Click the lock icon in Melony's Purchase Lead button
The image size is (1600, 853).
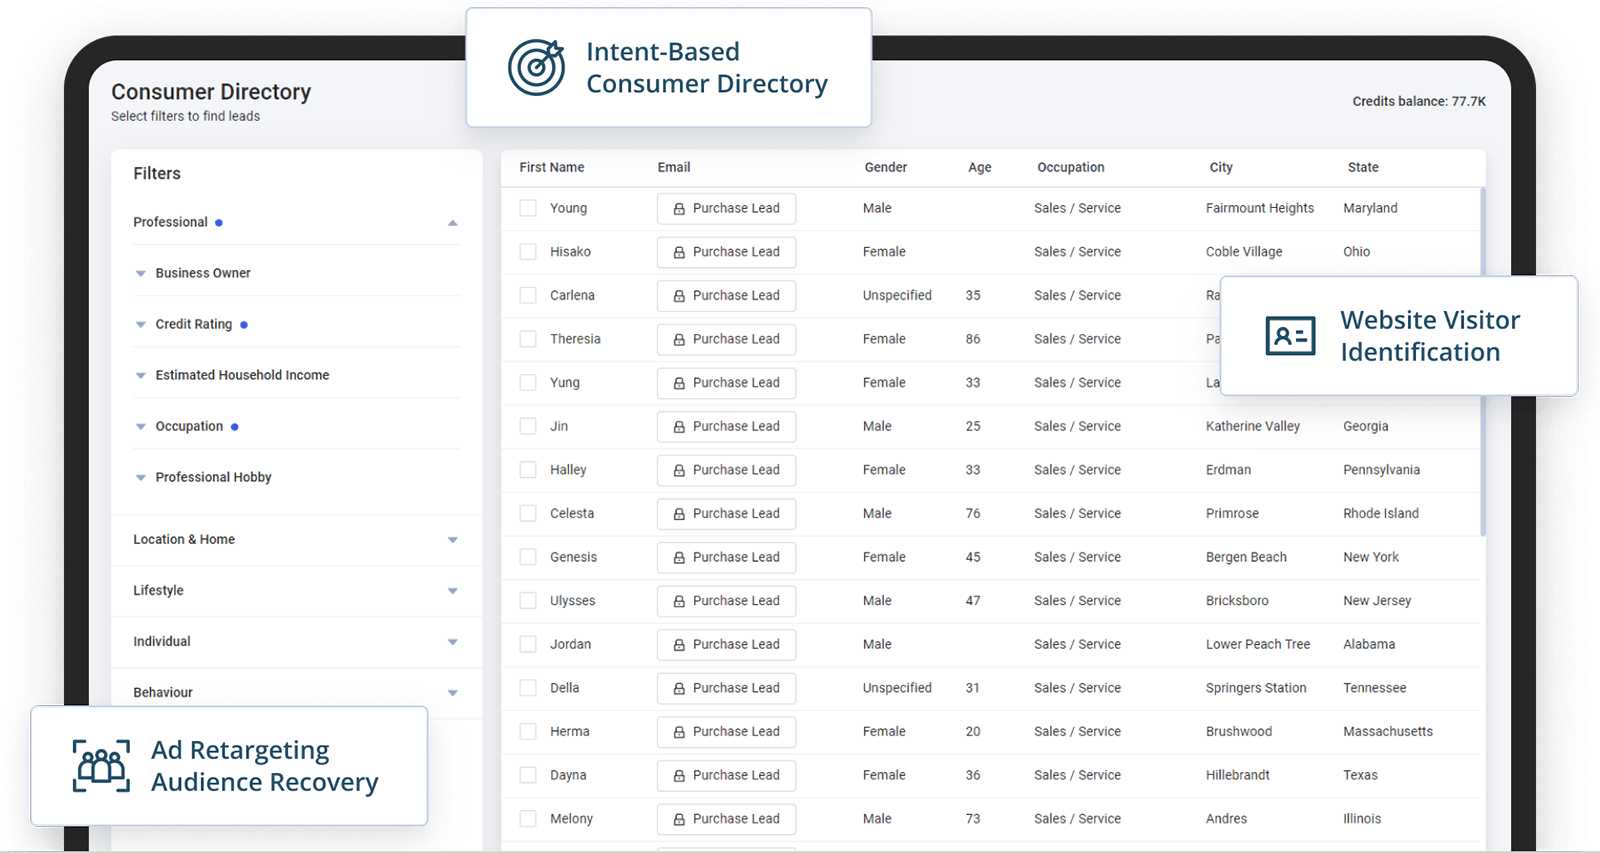pyautogui.click(x=679, y=820)
